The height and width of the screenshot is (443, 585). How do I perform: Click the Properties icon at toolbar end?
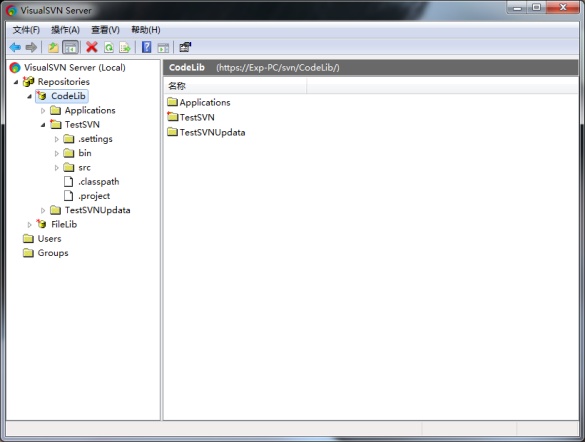[x=185, y=47]
